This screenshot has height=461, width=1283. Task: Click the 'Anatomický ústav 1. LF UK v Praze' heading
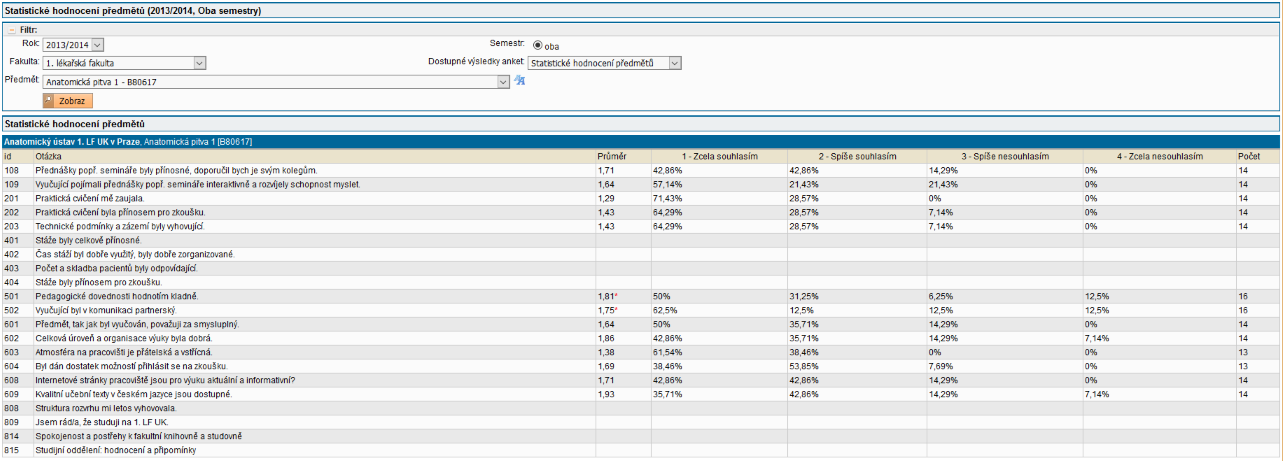[x=72, y=142]
